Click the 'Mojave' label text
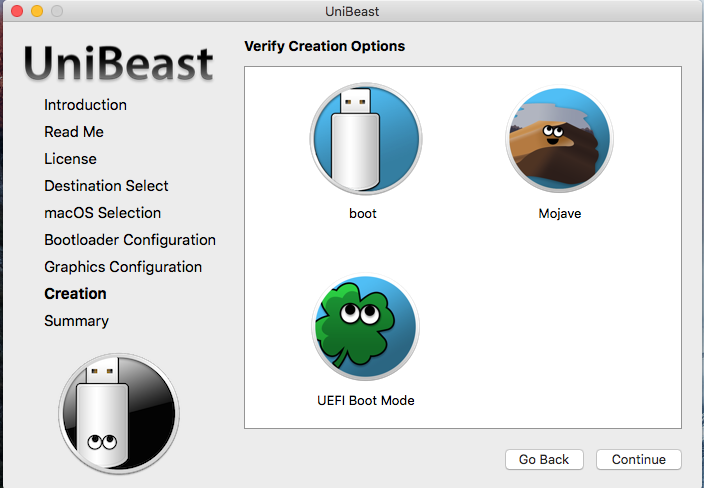The width and height of the screenshot is (704, 488). click(x=560, y=214)
